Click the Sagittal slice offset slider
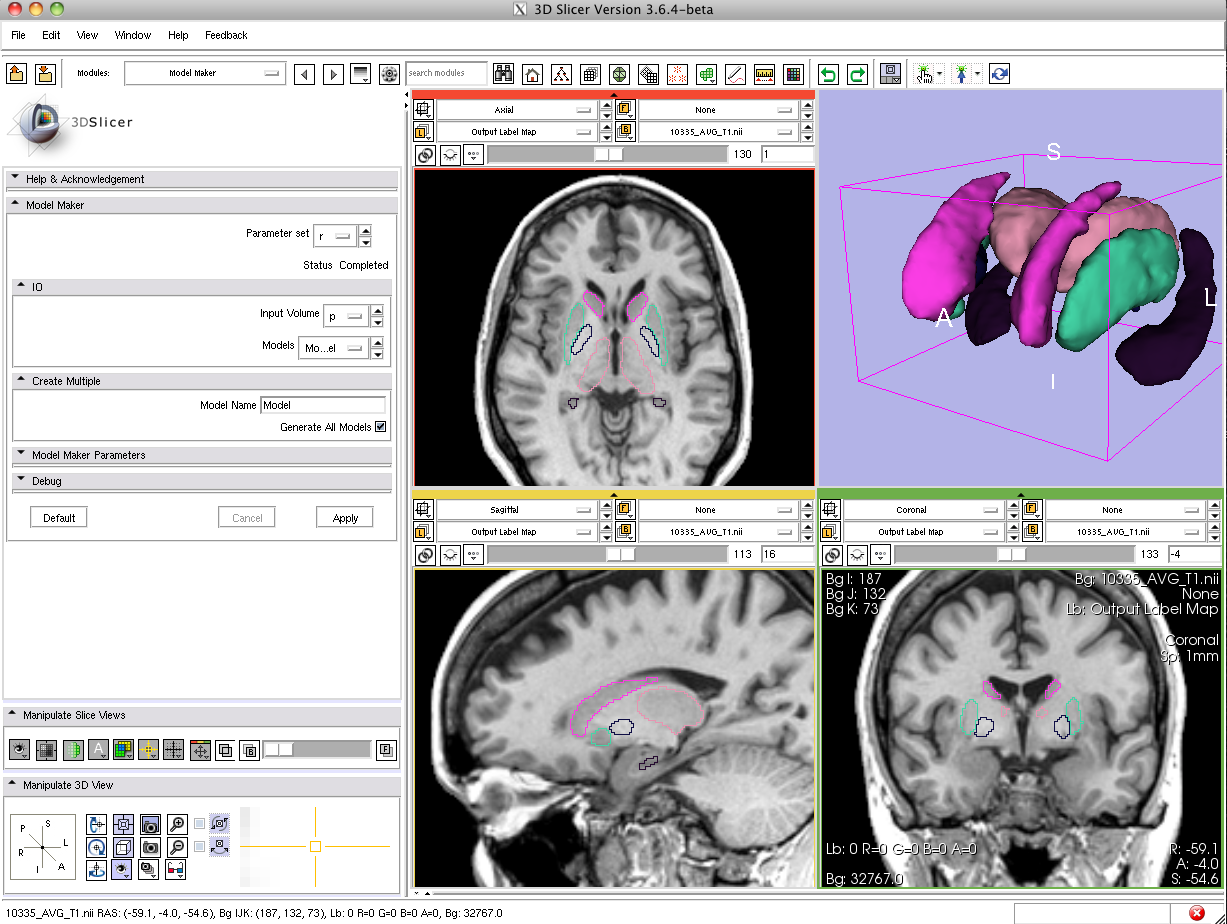Image resolution: width=1227 pixels, height=924 pixels. pos(606,554)
